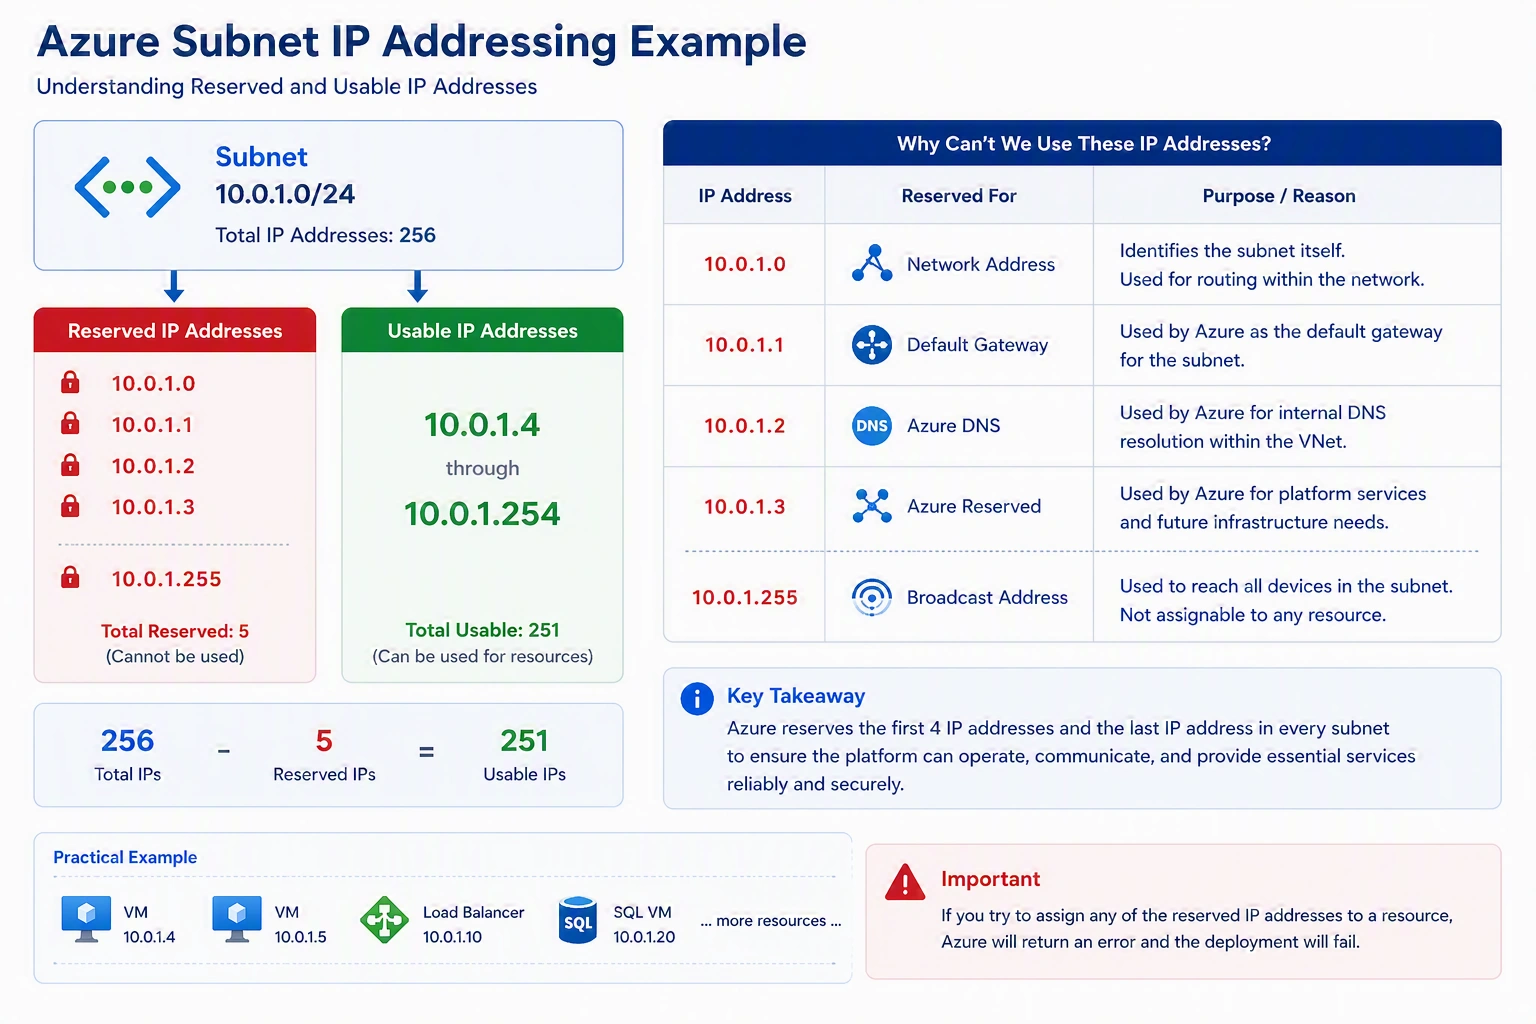The width and height of the screenshot is (1536, 1024).
Task: Select the SQL VM database icon
Action: (x=578, y=920)
